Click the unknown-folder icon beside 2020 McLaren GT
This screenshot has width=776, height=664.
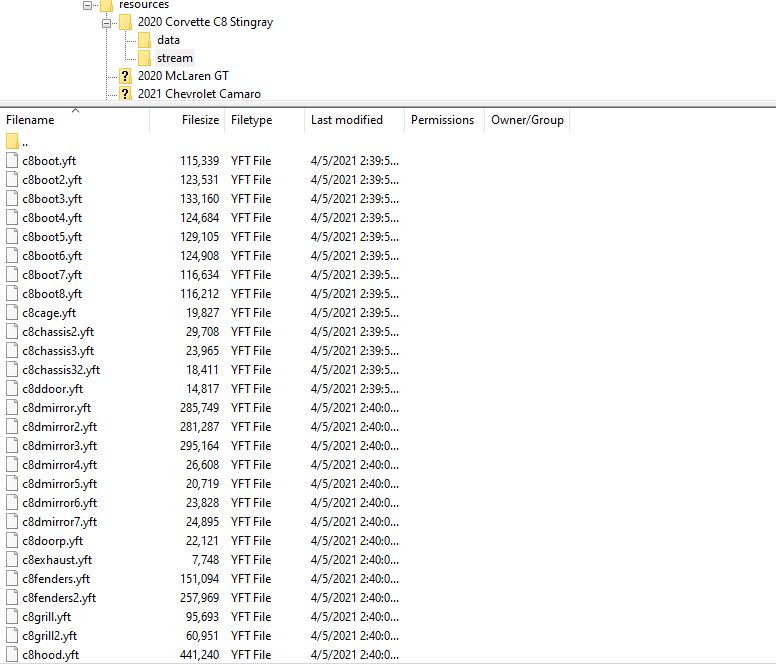(125, 76)
